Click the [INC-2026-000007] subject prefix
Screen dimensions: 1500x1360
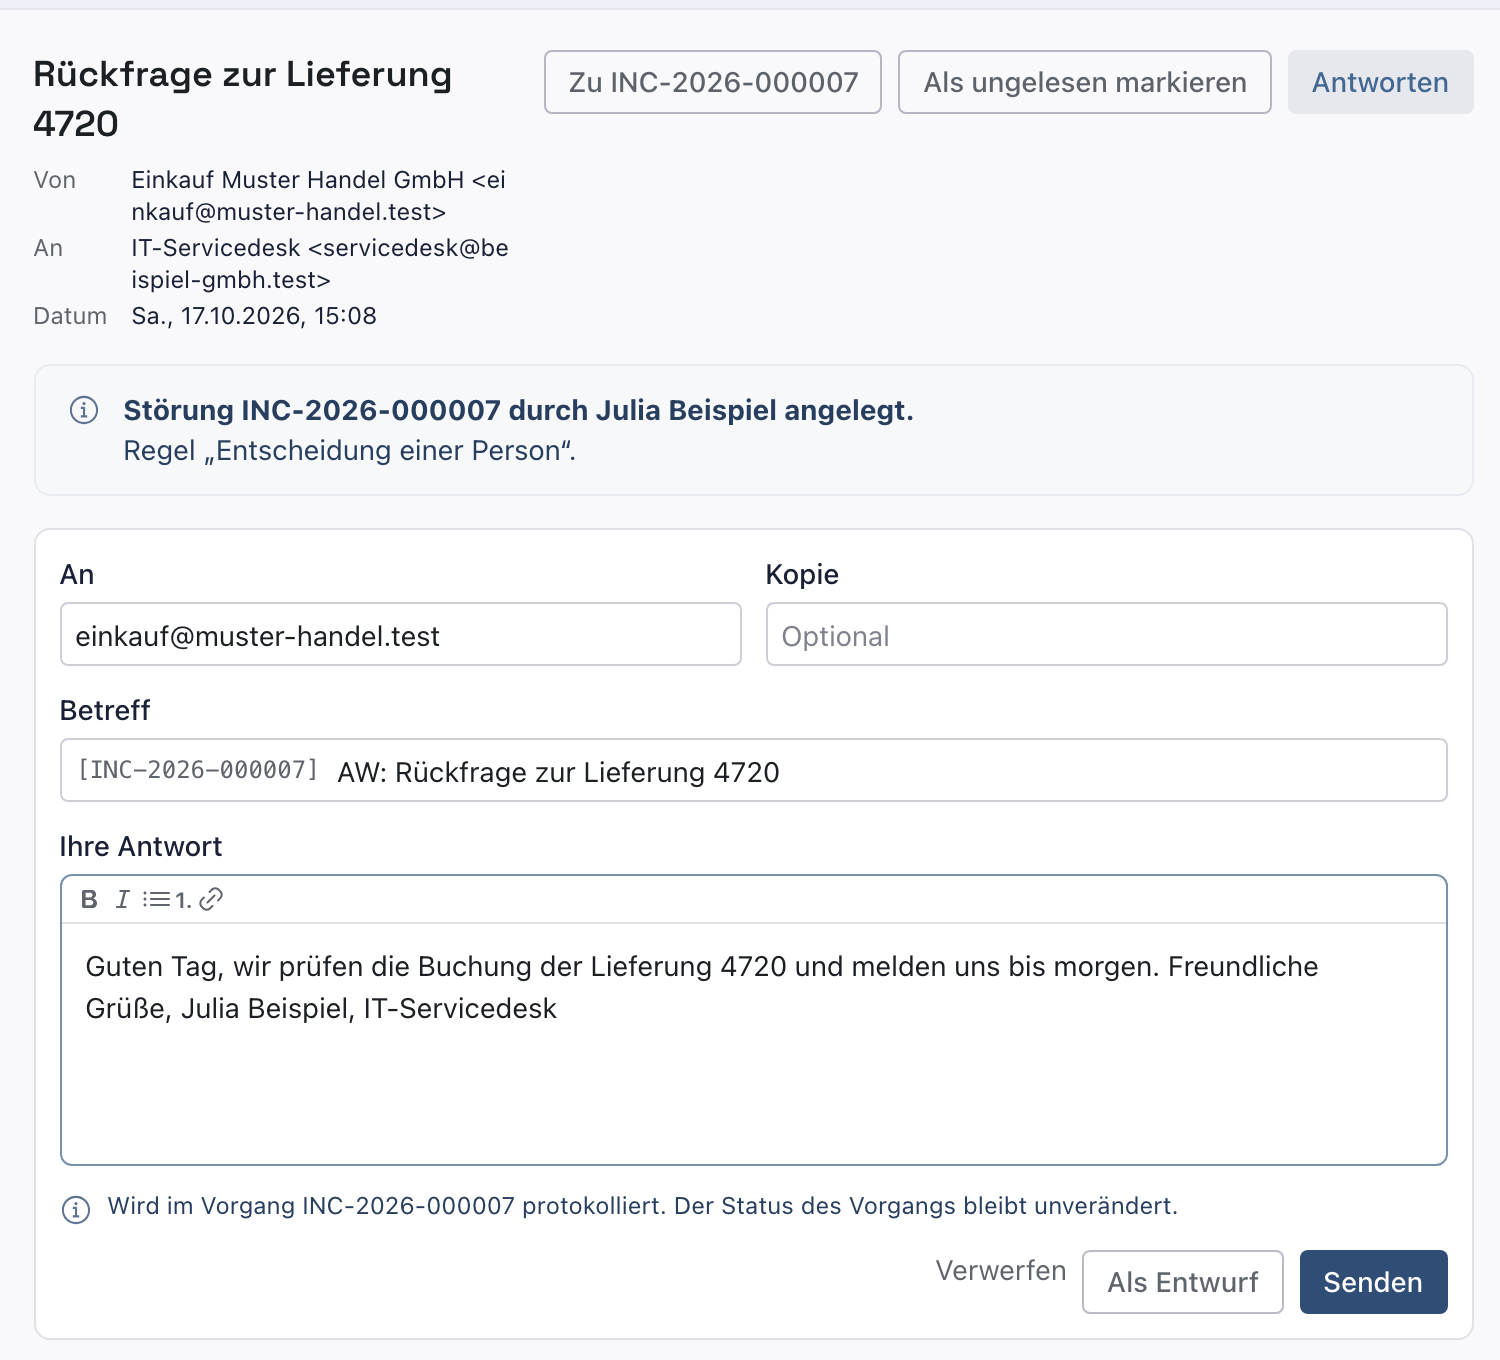tap(198, 770)
